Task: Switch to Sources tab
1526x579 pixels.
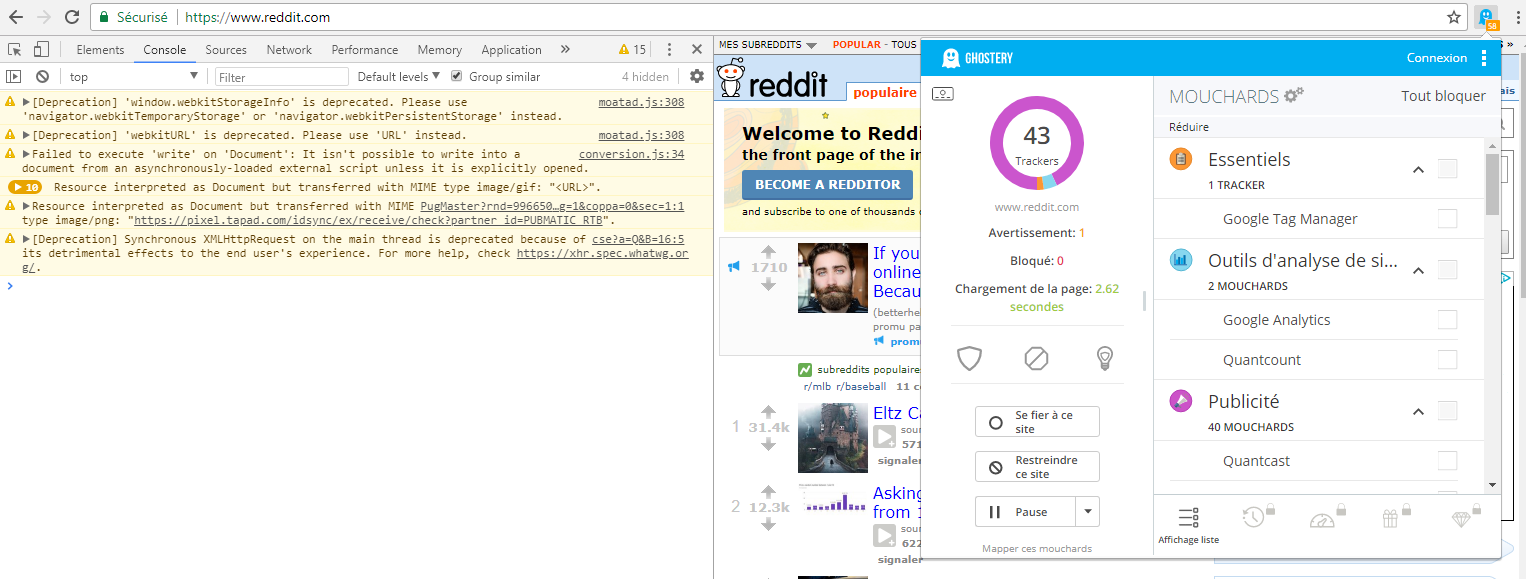Action: click(226, 49)
